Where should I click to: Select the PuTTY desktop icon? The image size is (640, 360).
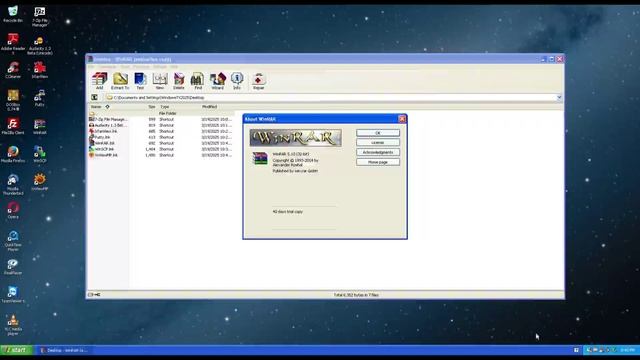pos(40,98)
